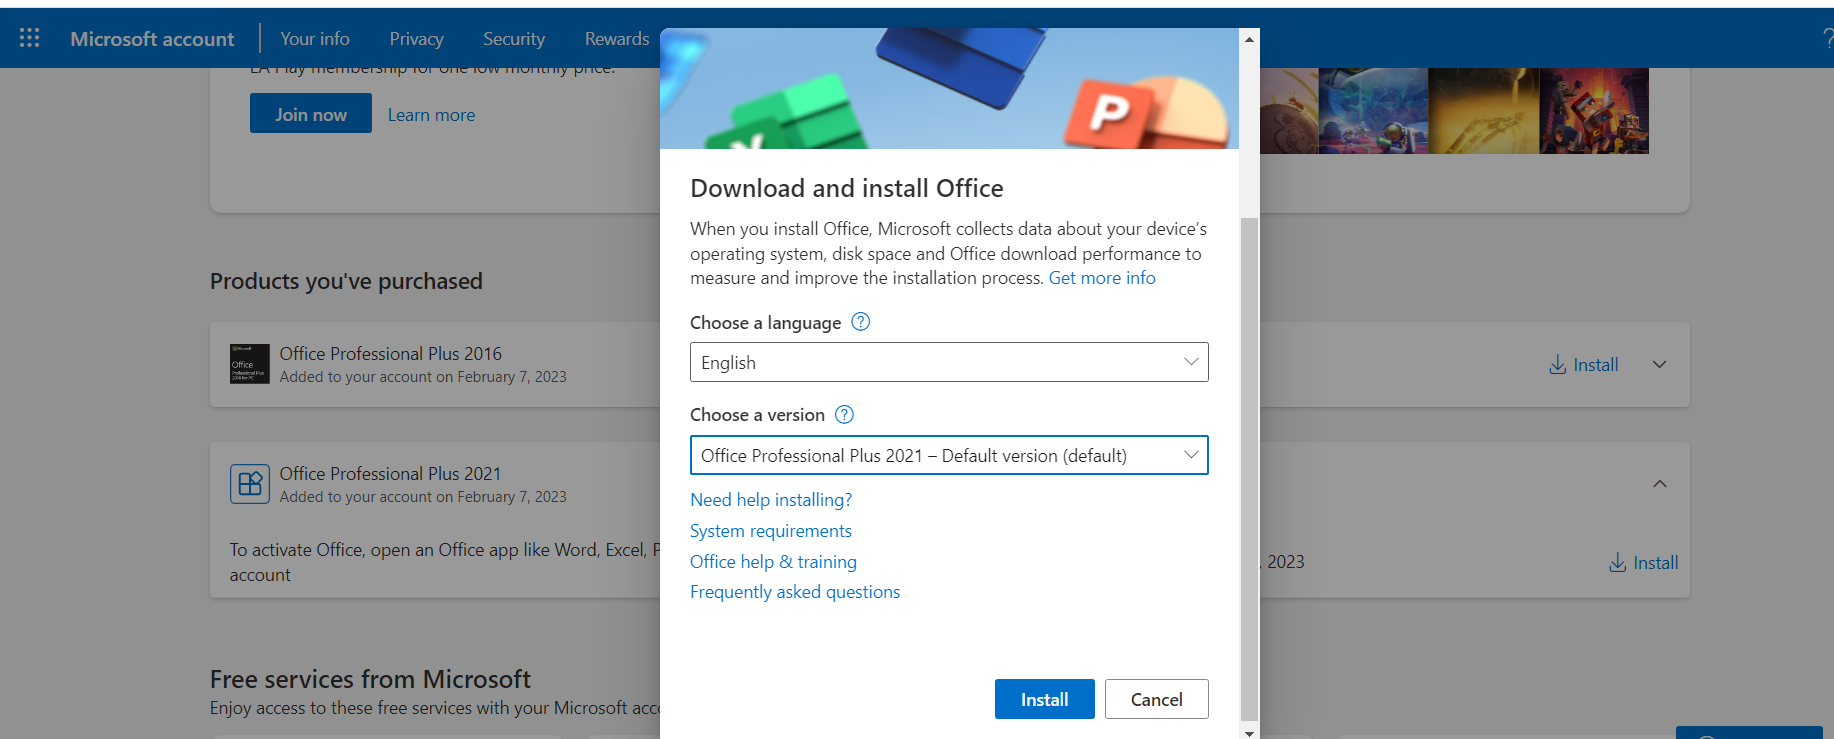The width and height of the screenshot is (1834, 739).
Task: Open the Get more info link
Action: click(1101, 278)
